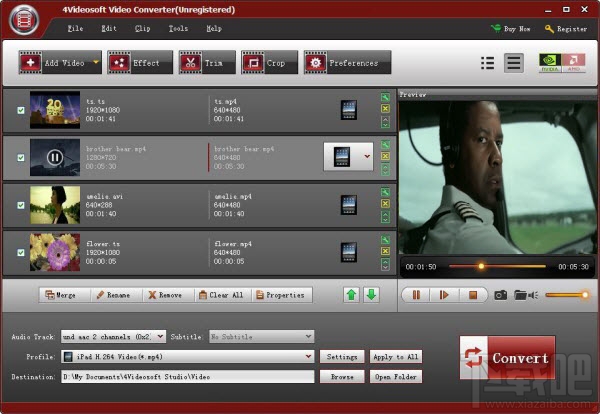Click yellow remove icon on amelie.avi row

(x=385, y=204)
